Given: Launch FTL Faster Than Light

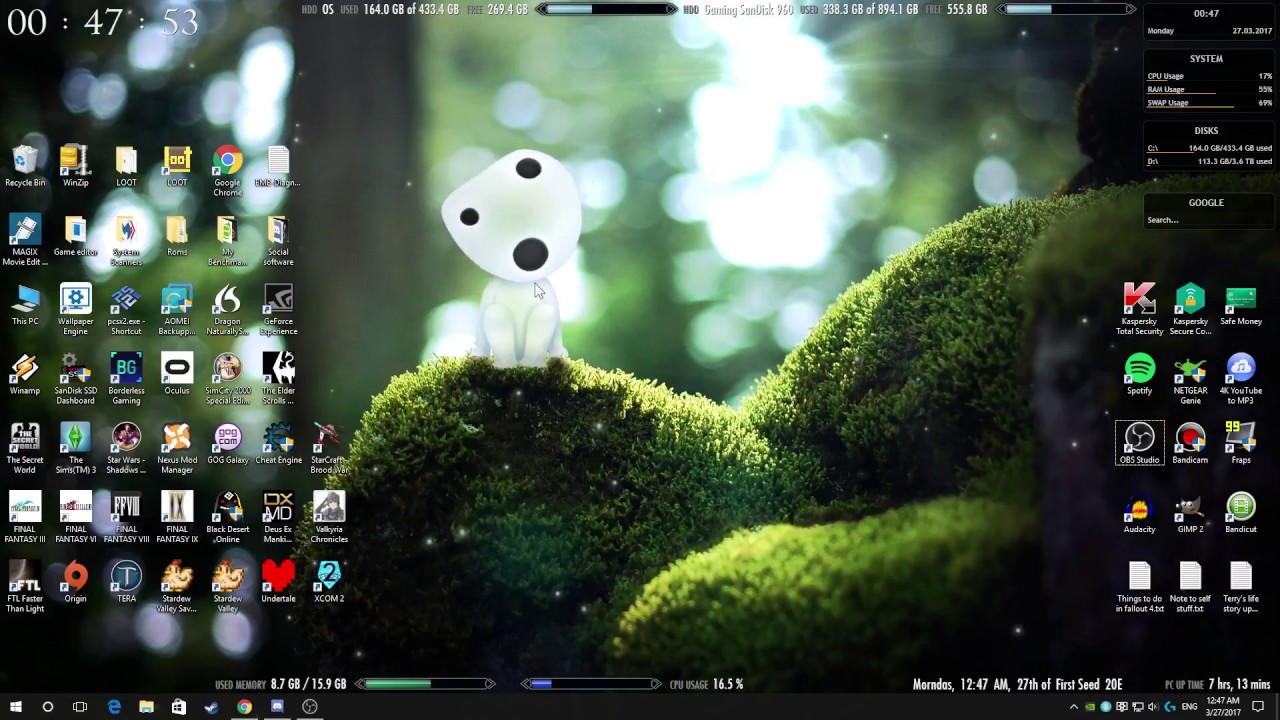Looking at the screenshot, I should tap(25, 587).
